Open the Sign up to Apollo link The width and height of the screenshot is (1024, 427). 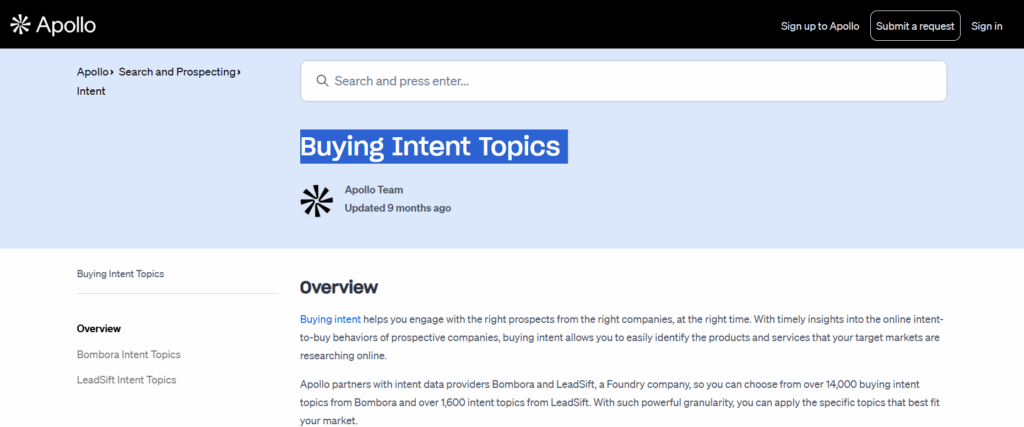tap(819, 26)
